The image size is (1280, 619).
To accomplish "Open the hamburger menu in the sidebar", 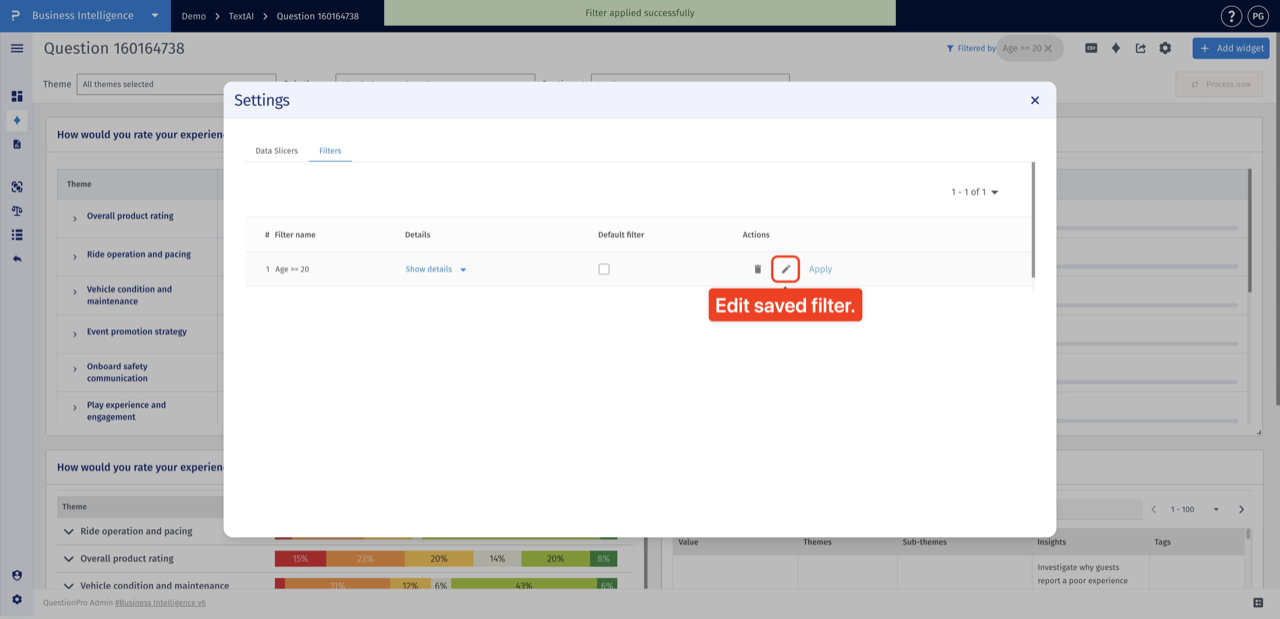I will click(17, 48).
